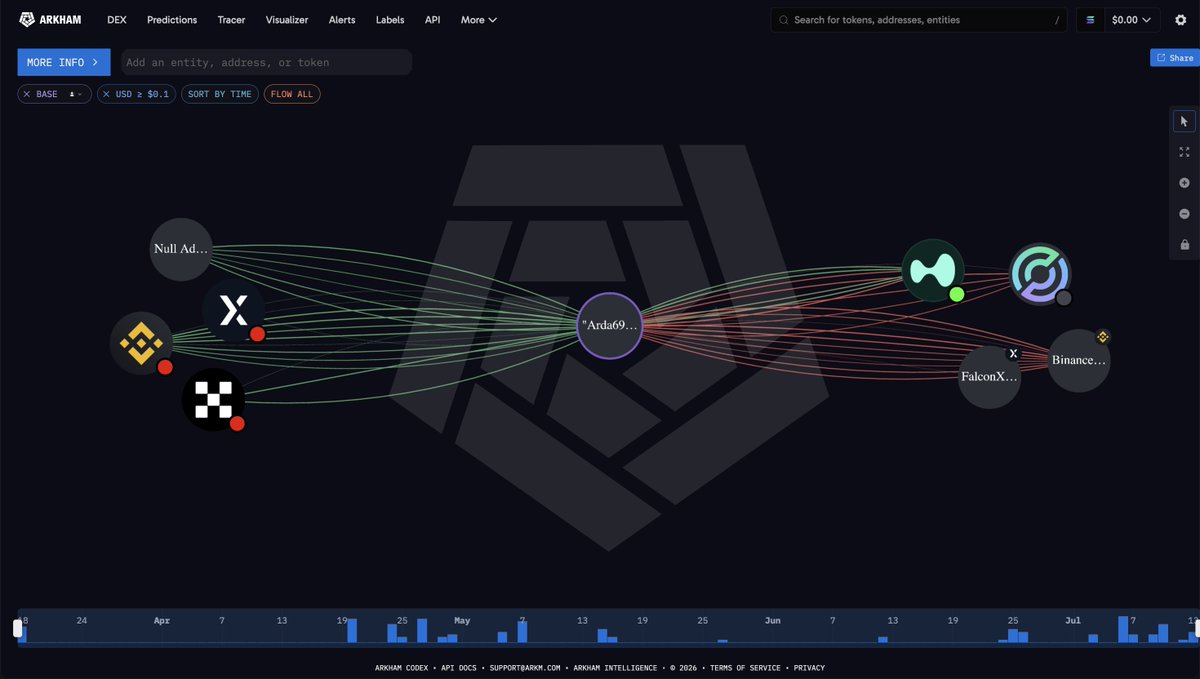Expand the More menu in navigation

[479, 20]
